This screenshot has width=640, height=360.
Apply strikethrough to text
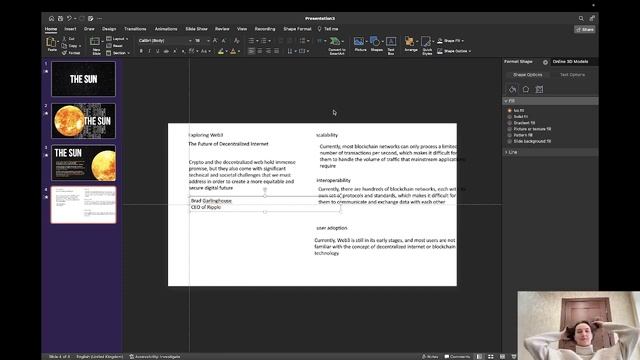pyautogui.click(x=166, y=51)
